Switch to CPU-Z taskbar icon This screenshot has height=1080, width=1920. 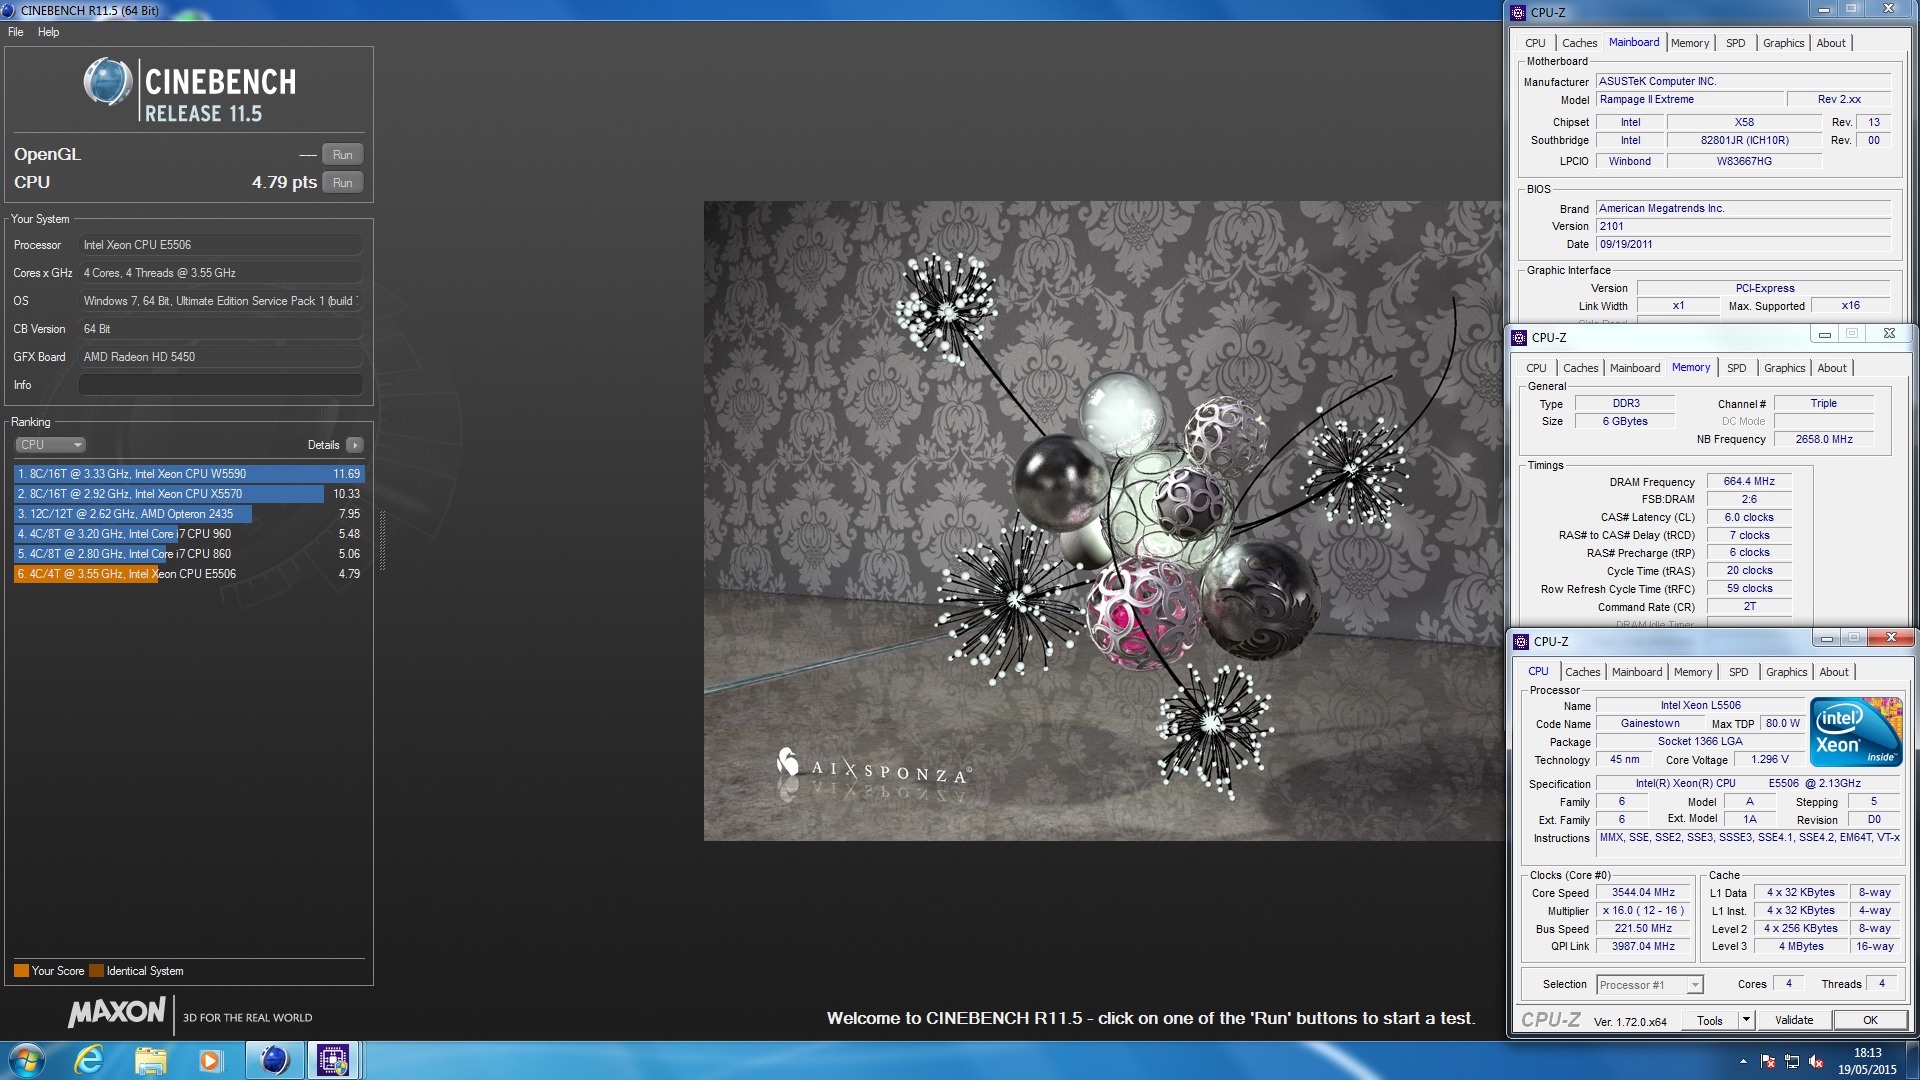(333, 1060)
